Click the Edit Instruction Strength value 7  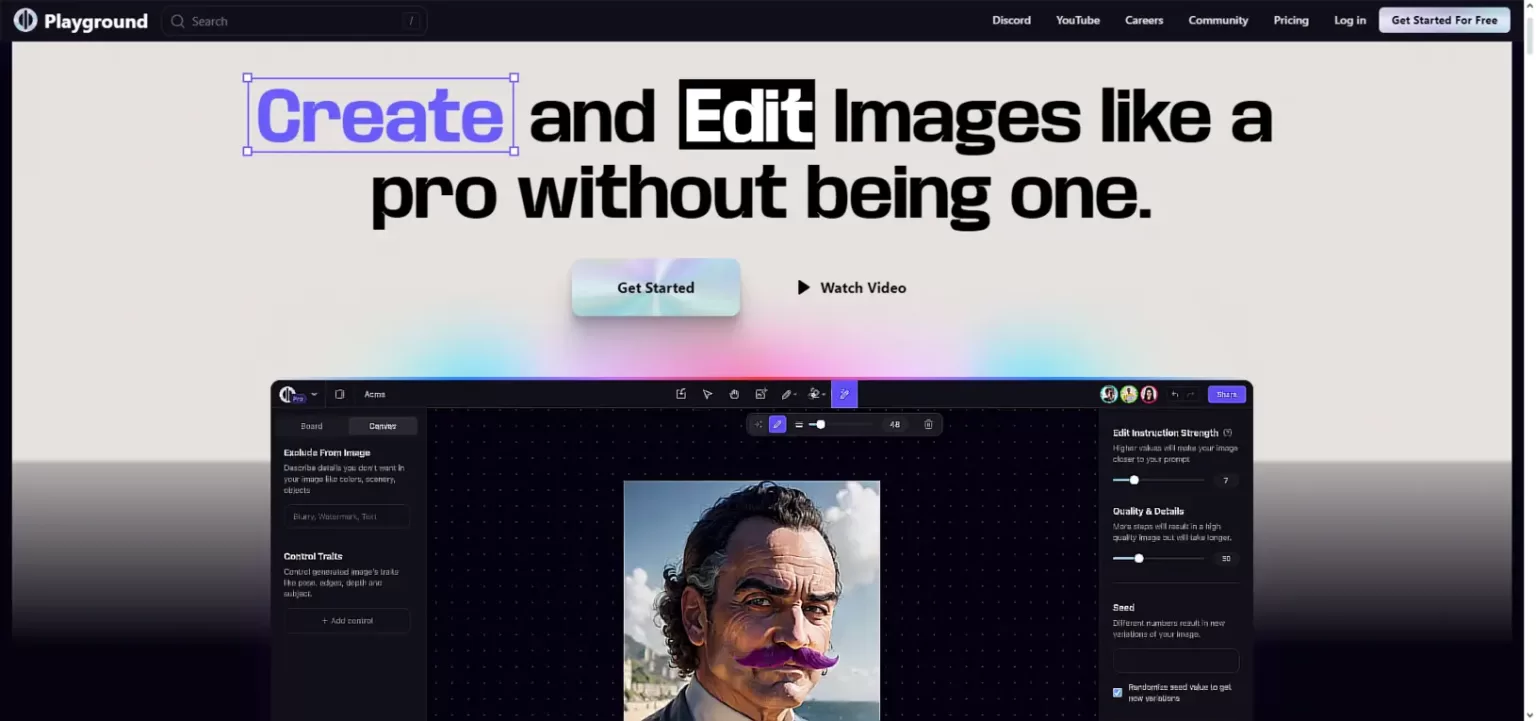tap(1226, 481)
